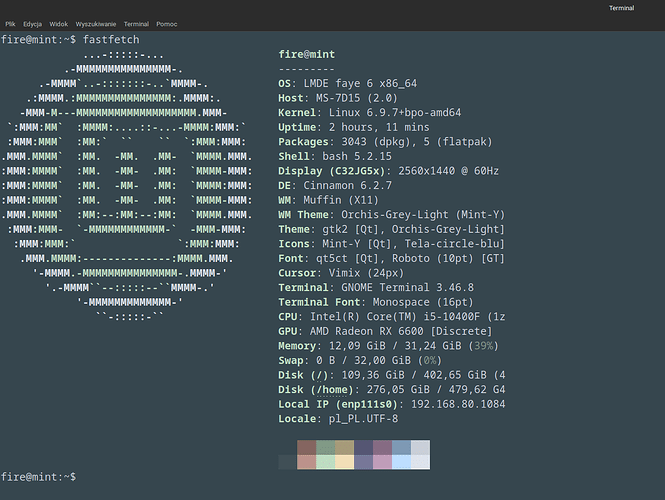Viewport: 665px width, 500px height.
Task: Click the 'Display (C32JG5x)' line
Action: tap(388, 171)
